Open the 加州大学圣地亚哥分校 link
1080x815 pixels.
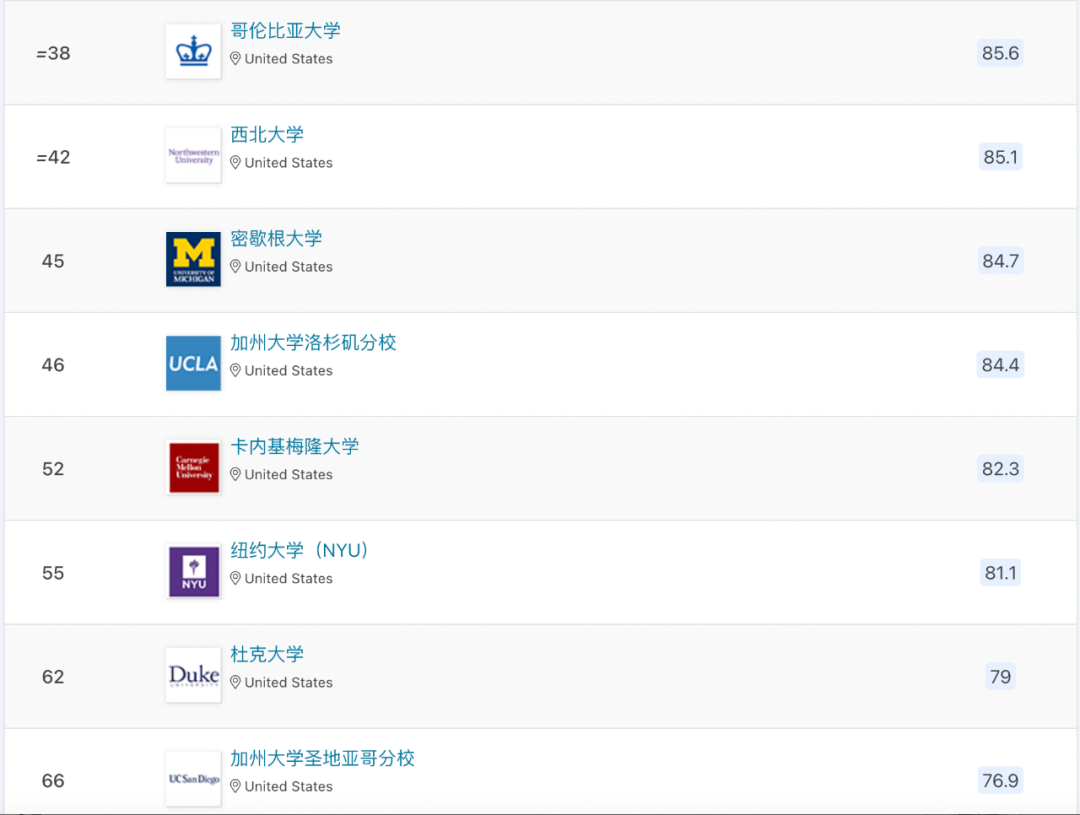pyautogui.click(x=322, y=759)
